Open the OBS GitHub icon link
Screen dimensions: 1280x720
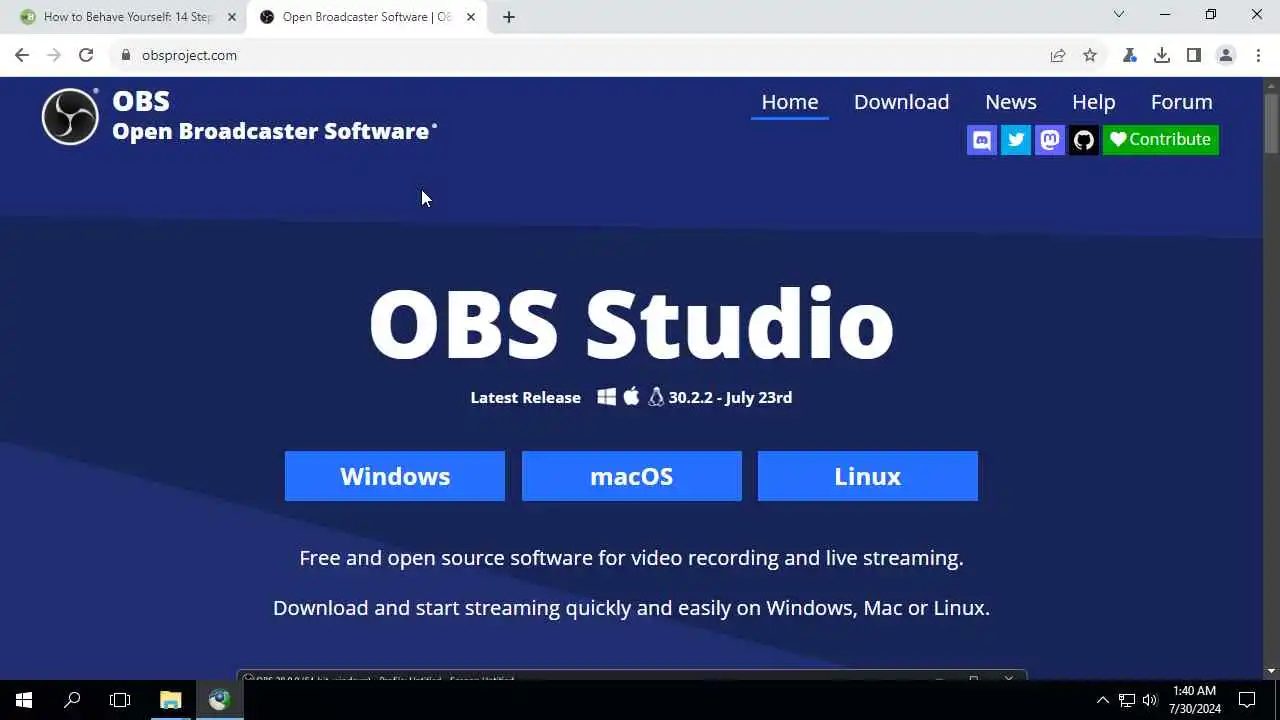[x=1084, y=139]
